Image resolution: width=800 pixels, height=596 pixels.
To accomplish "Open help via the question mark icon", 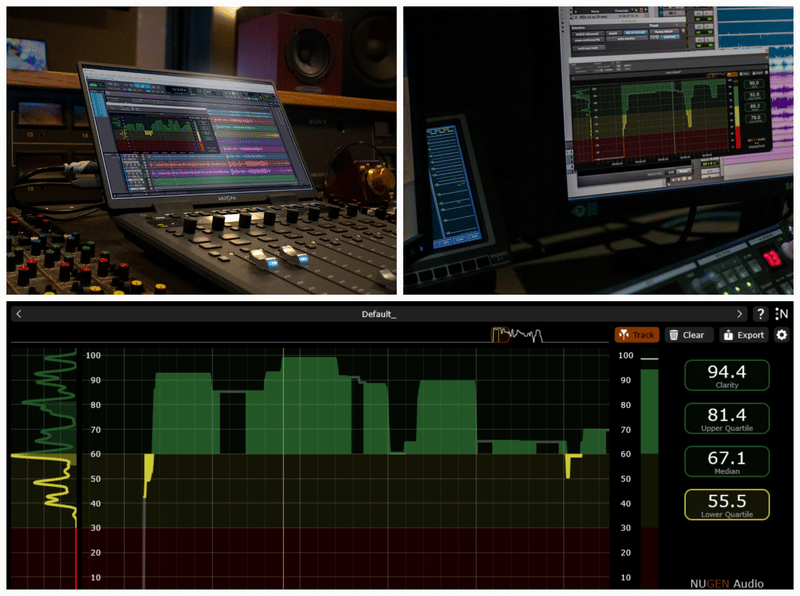I will click(x=760, y=313).
